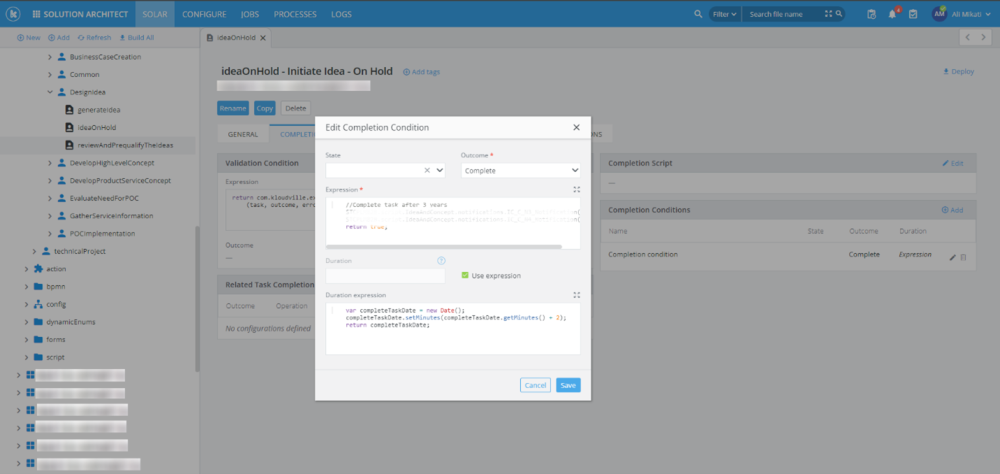Open the notifications bell

click(x=892, y=14)
